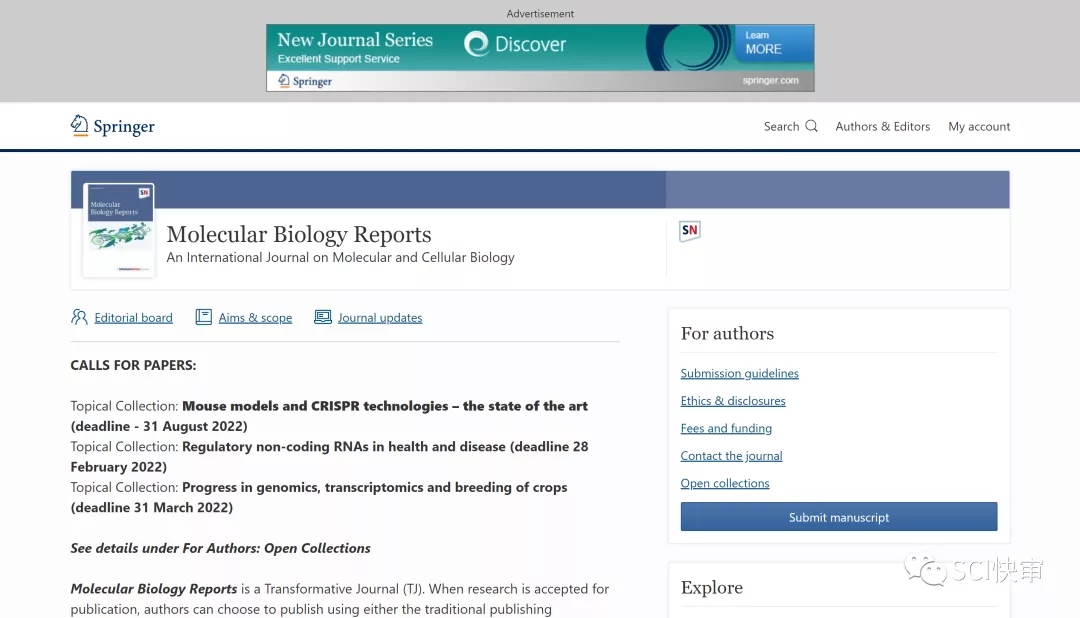Viewport: 1080px width, 618px height.
Task: Click the SN Springer Nature badge
Action: 689,231
